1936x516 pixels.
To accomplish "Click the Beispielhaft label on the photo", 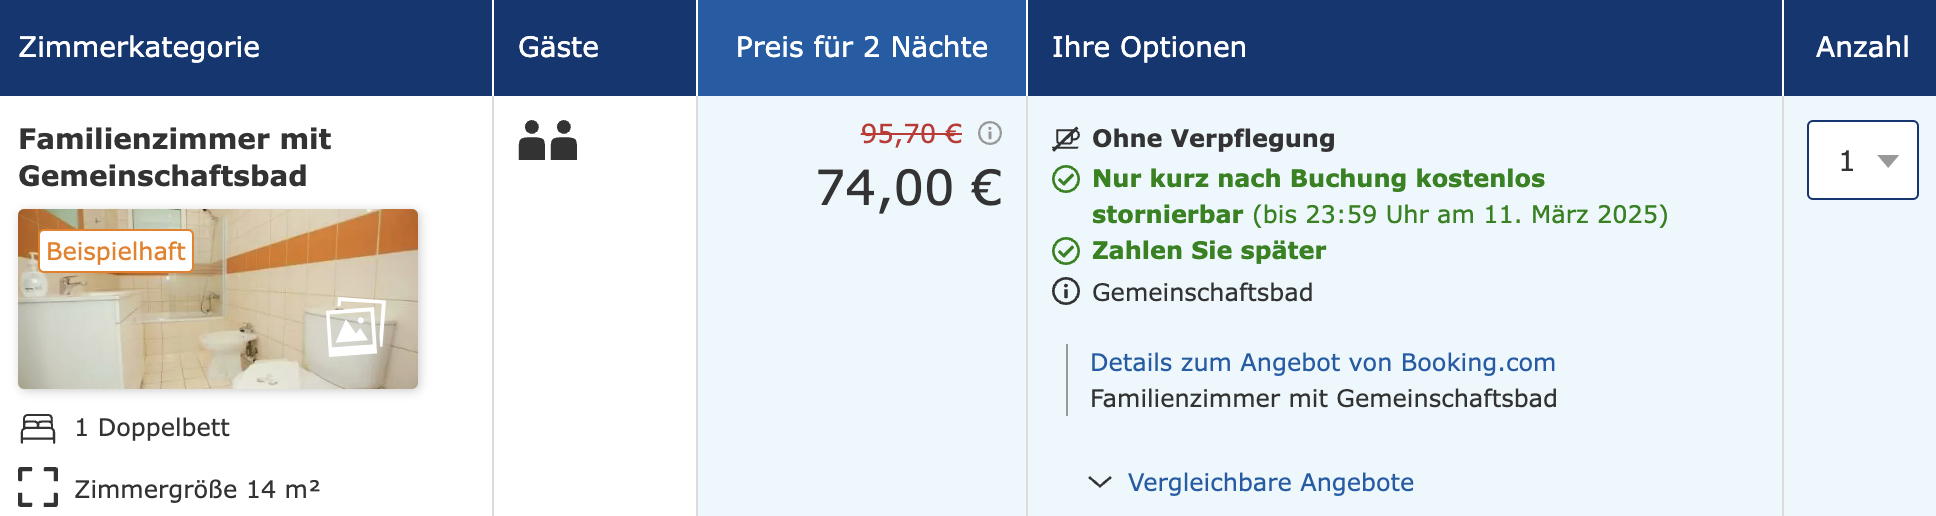I will point(116,251).
